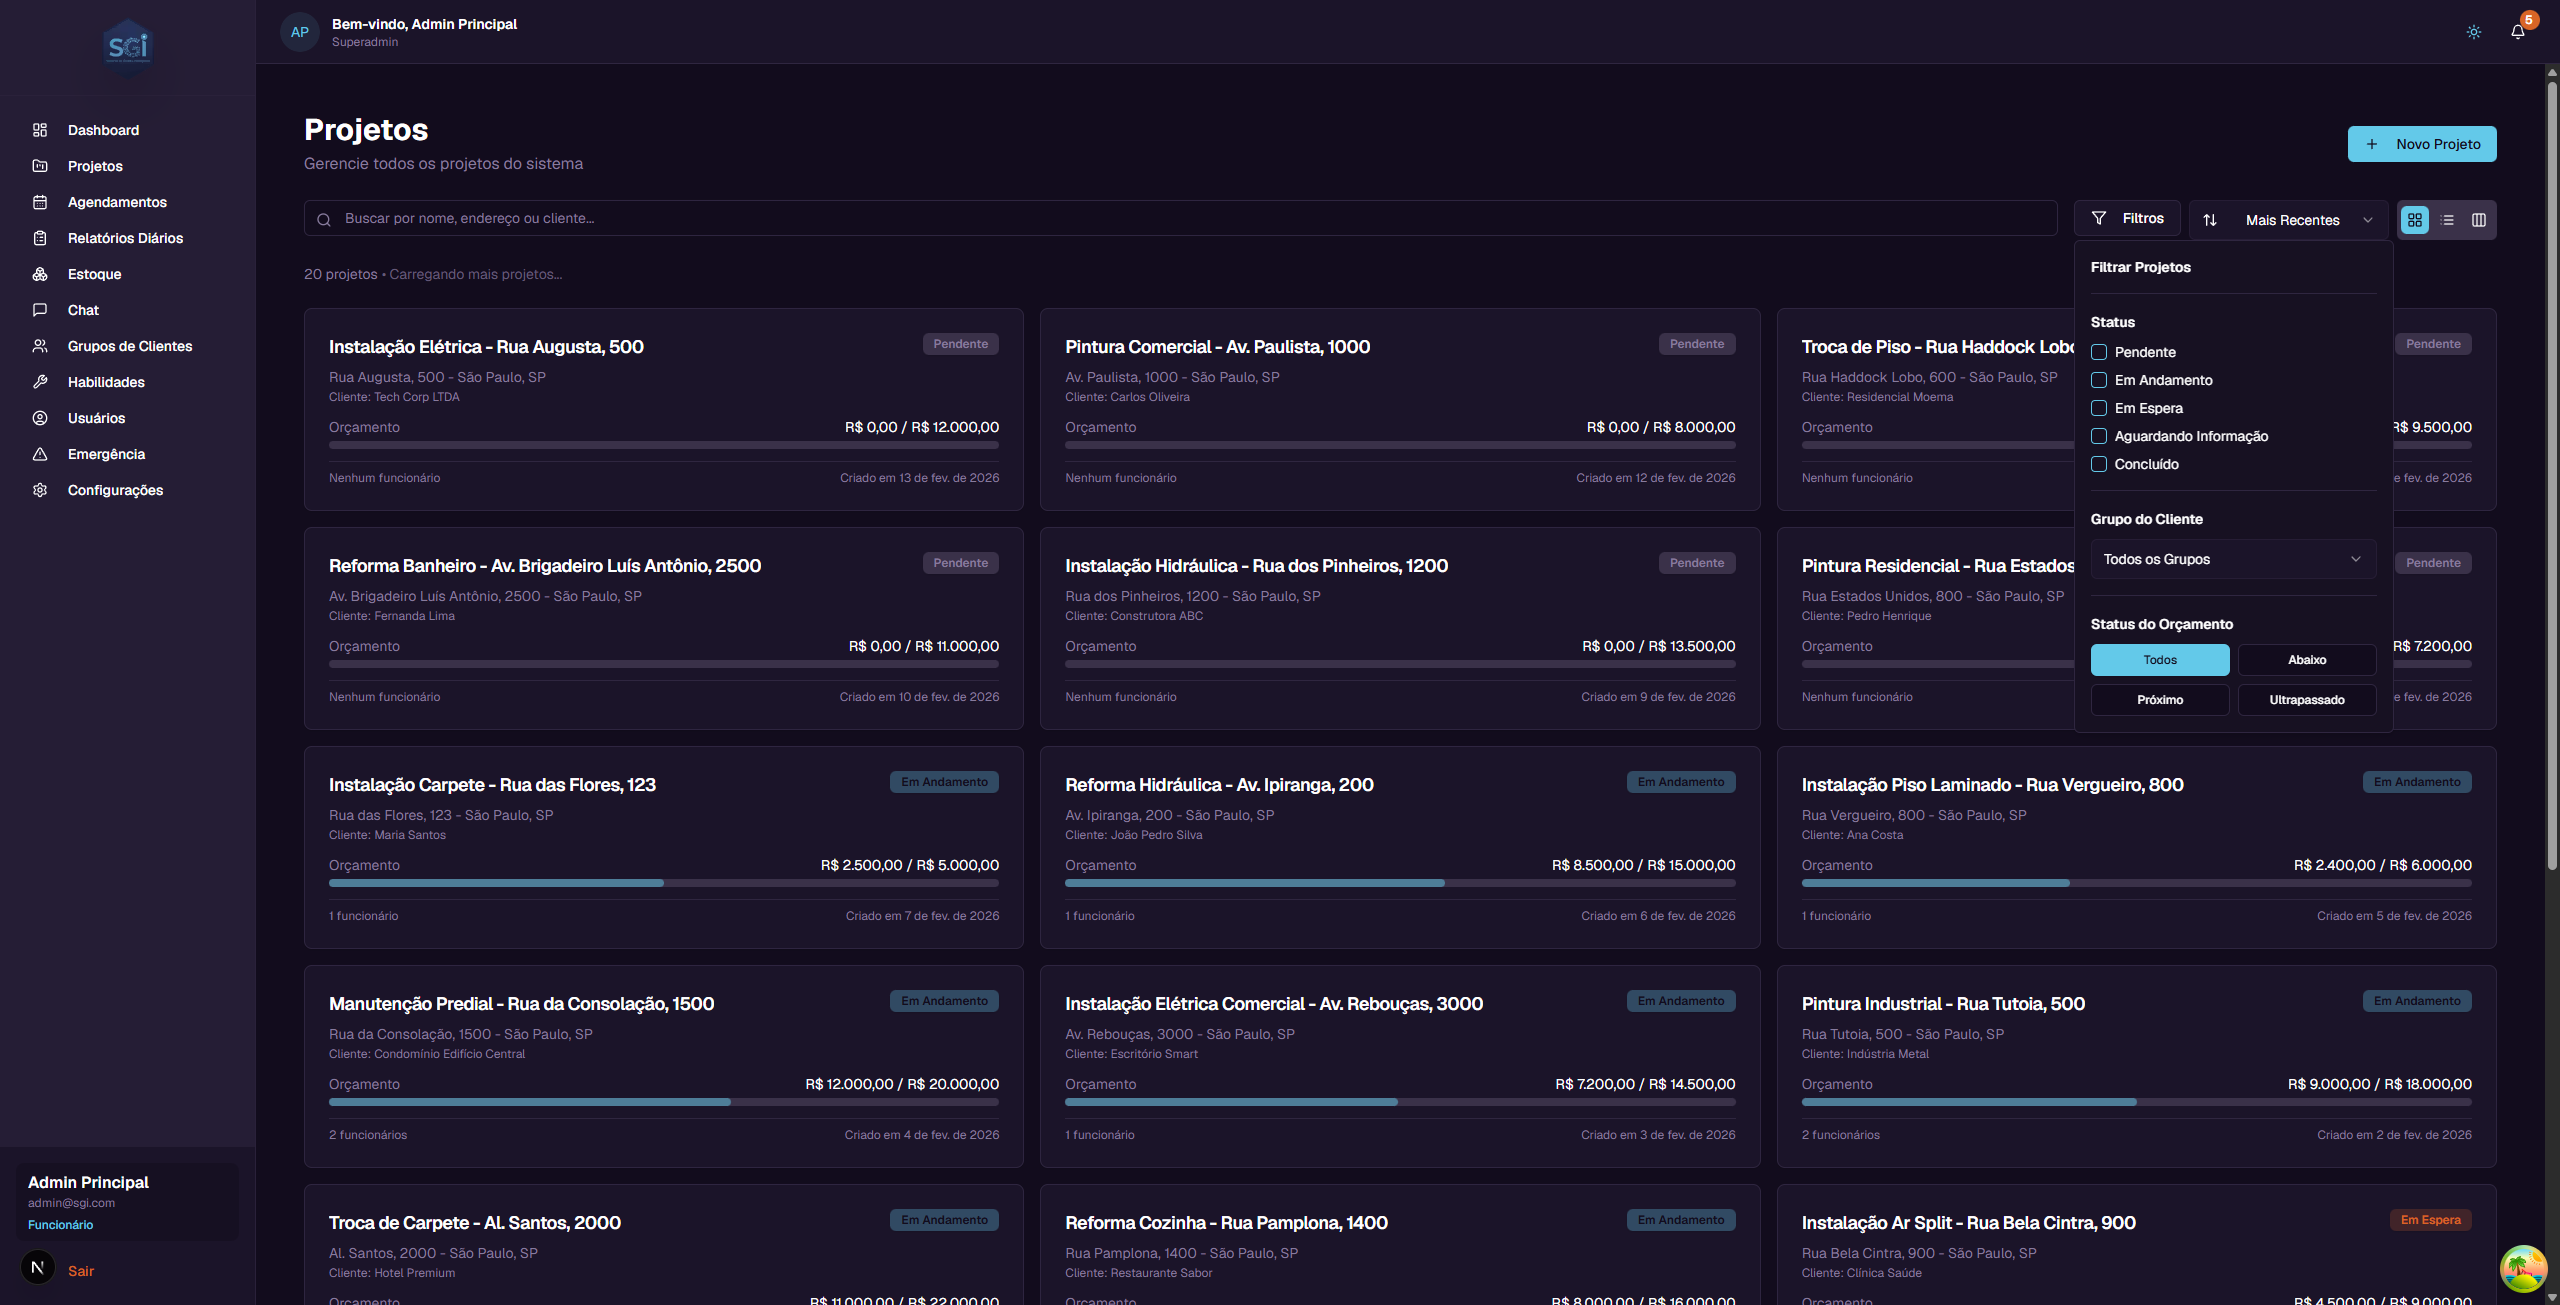Enable the Em Espera status checkbox
Image resolution: width=2560 pixels, height=1305 pixels.
[2099, 408]
